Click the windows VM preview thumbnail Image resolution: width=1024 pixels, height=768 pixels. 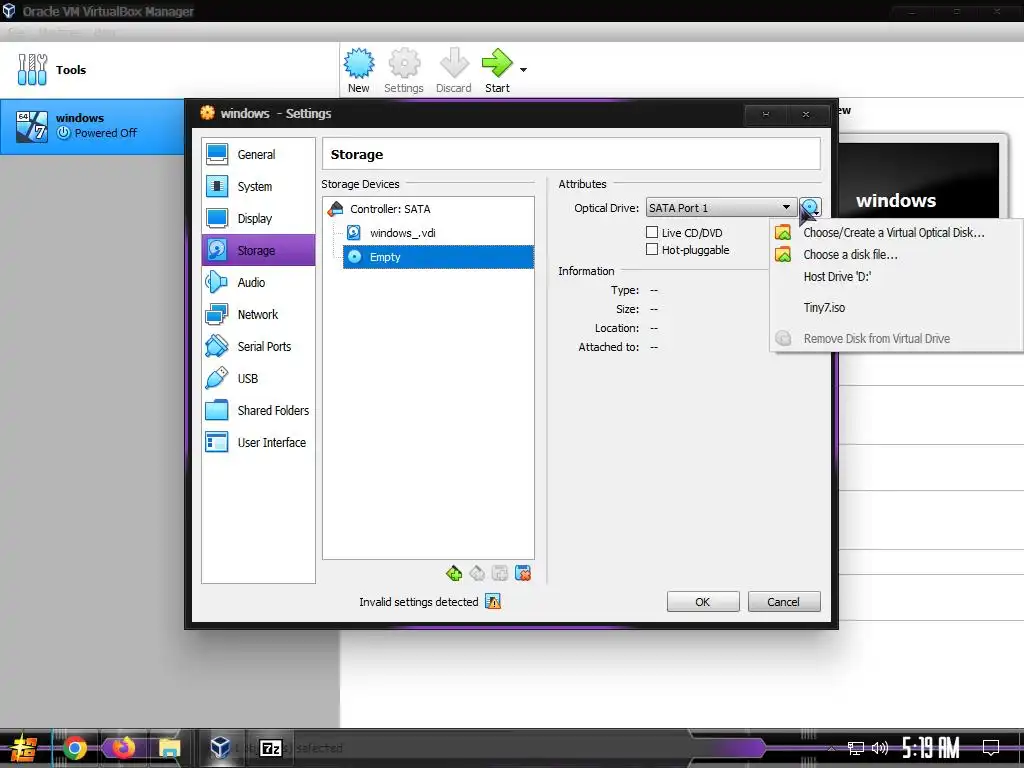[918, 180]
